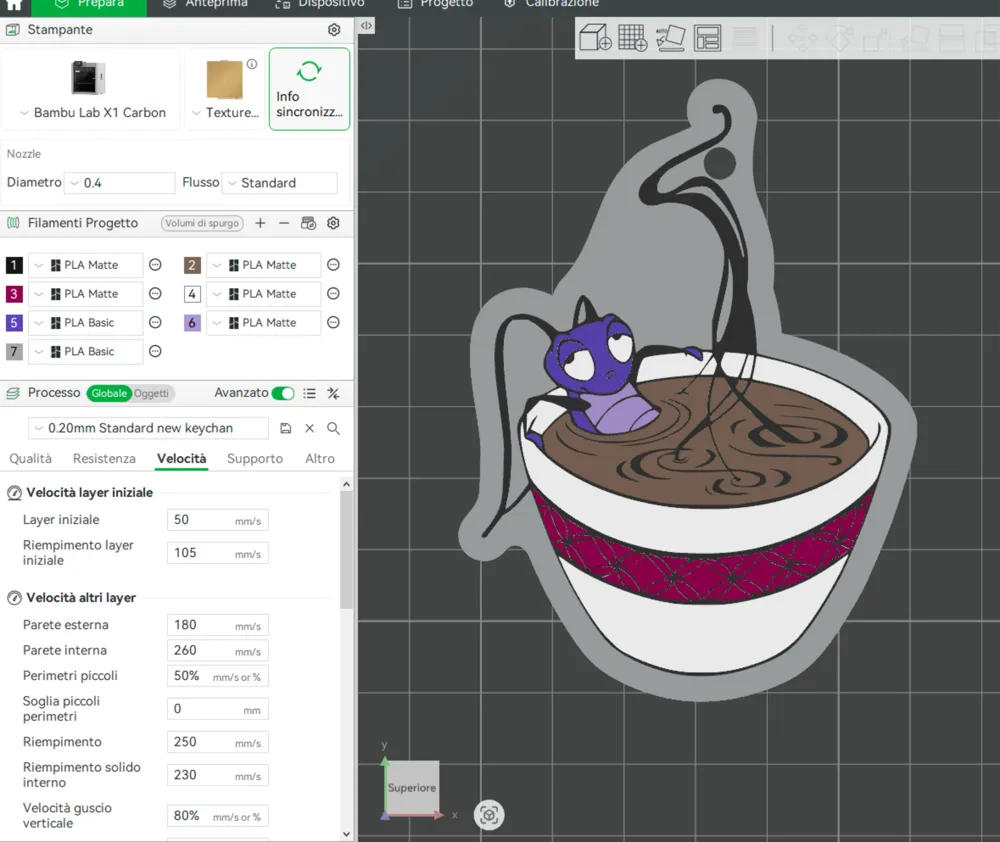Edit filament 7 PLA Basic settings
This screenshot has height=842, width=1000.
155,351
